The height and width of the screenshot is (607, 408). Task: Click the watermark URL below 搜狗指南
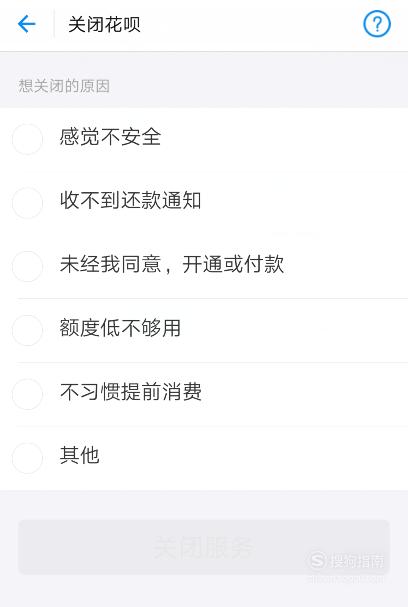(x=345, y=579)
